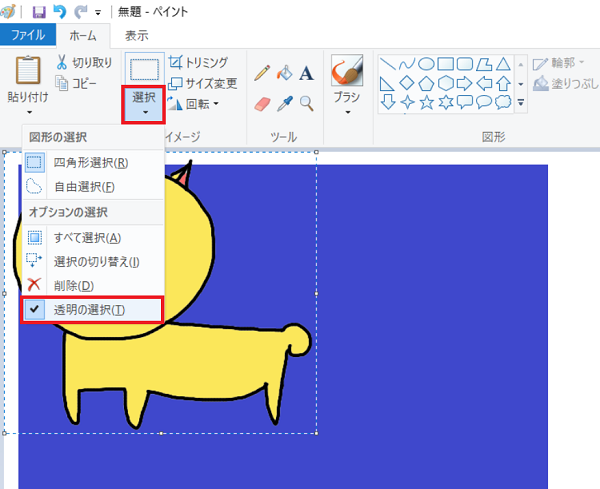
Task: Select the Fill with color bucket tool
Action: point(284,73)
